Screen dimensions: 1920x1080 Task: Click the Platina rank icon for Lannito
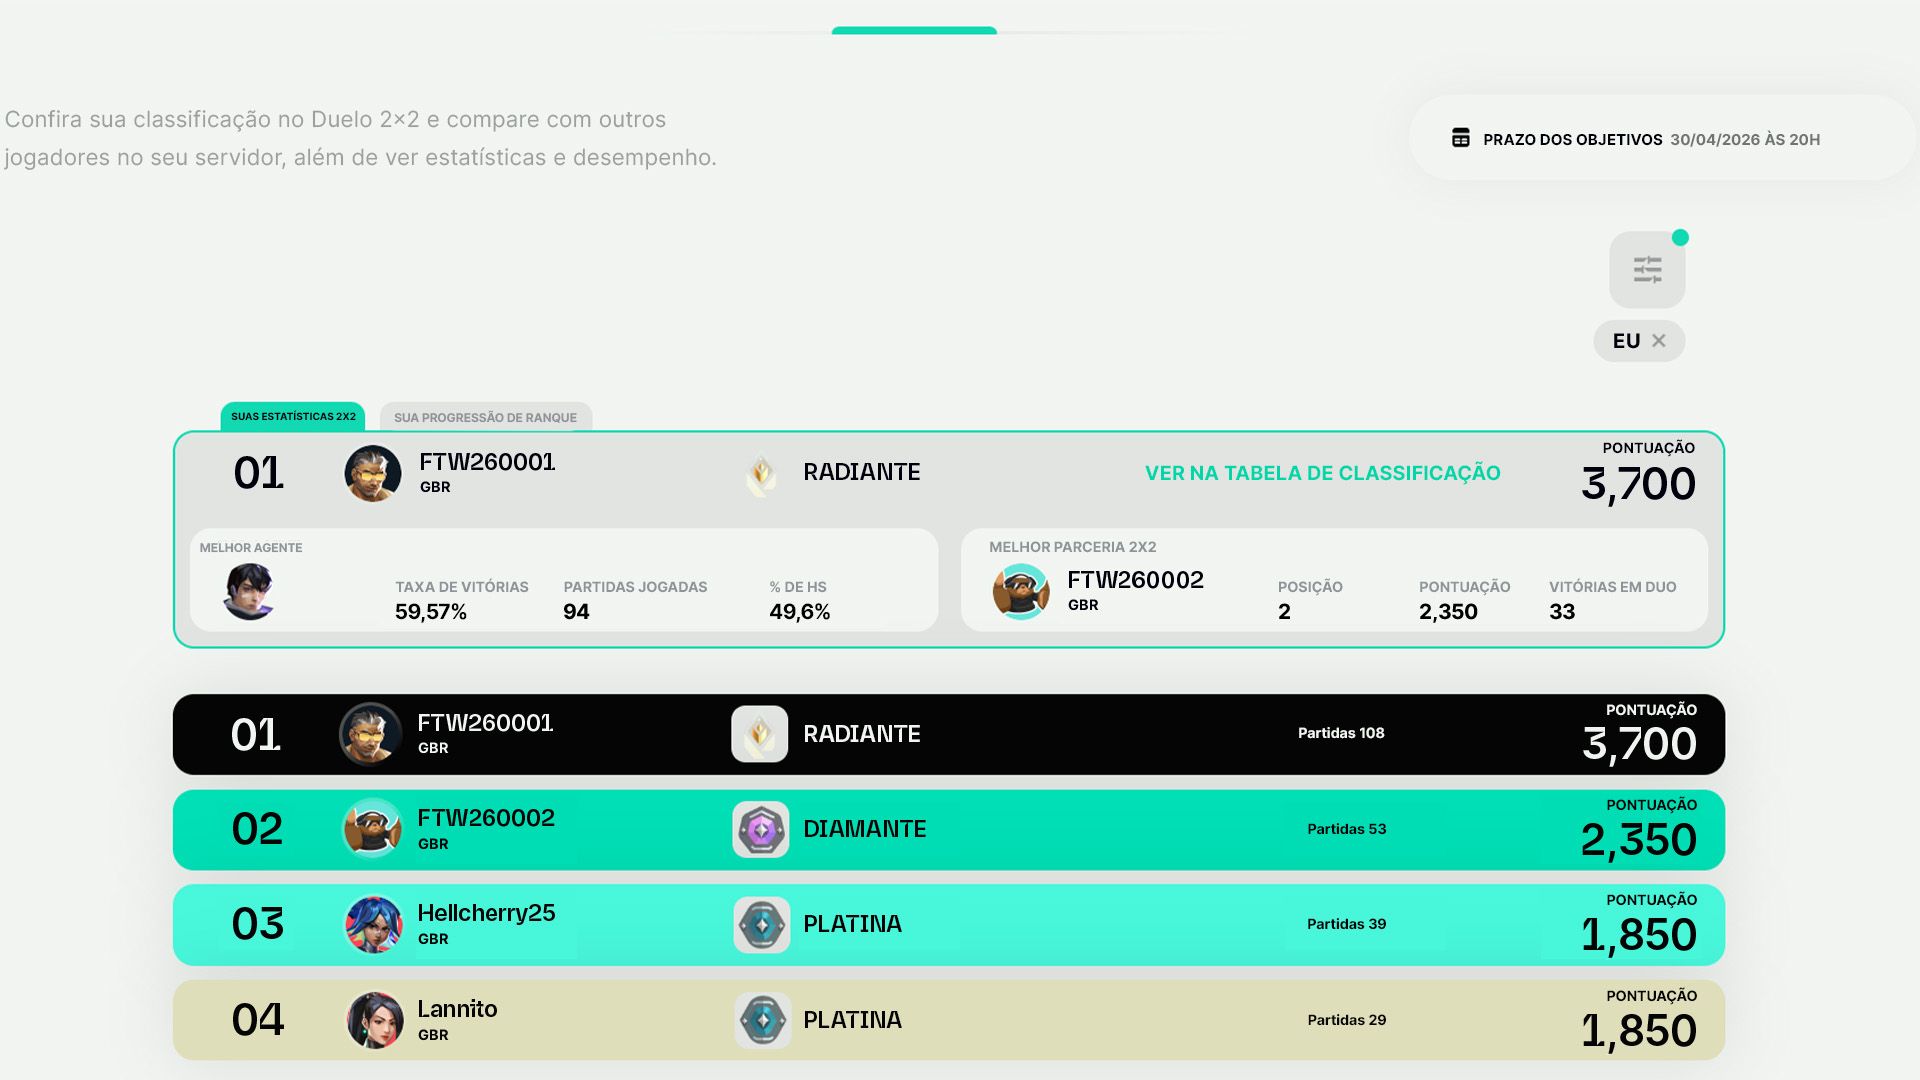pyautogui.click(x=761, y=1020)
